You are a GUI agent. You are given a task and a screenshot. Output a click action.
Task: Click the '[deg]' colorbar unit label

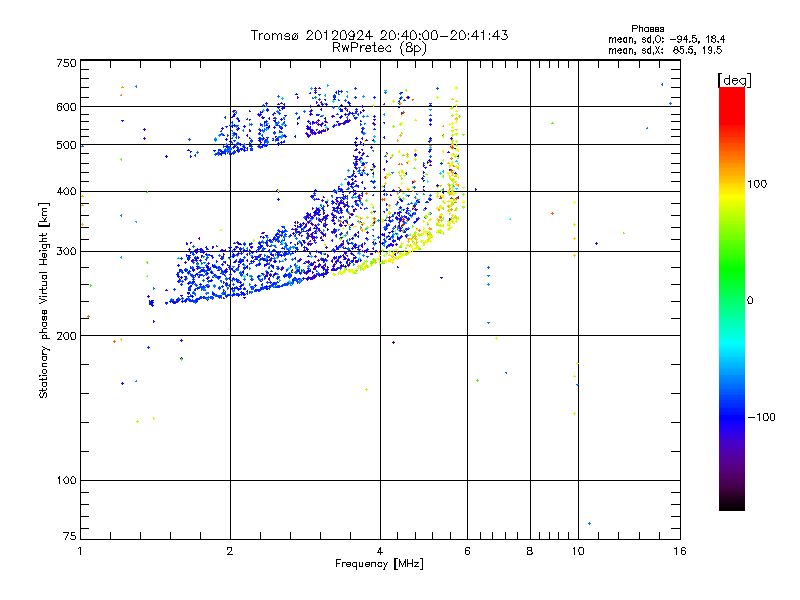[734, 80]
